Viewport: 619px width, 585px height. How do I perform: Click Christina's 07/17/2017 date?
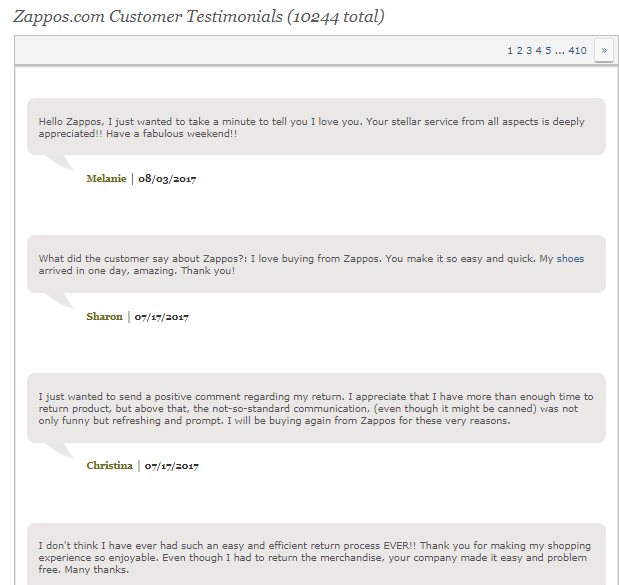click(x=172, y=466)
